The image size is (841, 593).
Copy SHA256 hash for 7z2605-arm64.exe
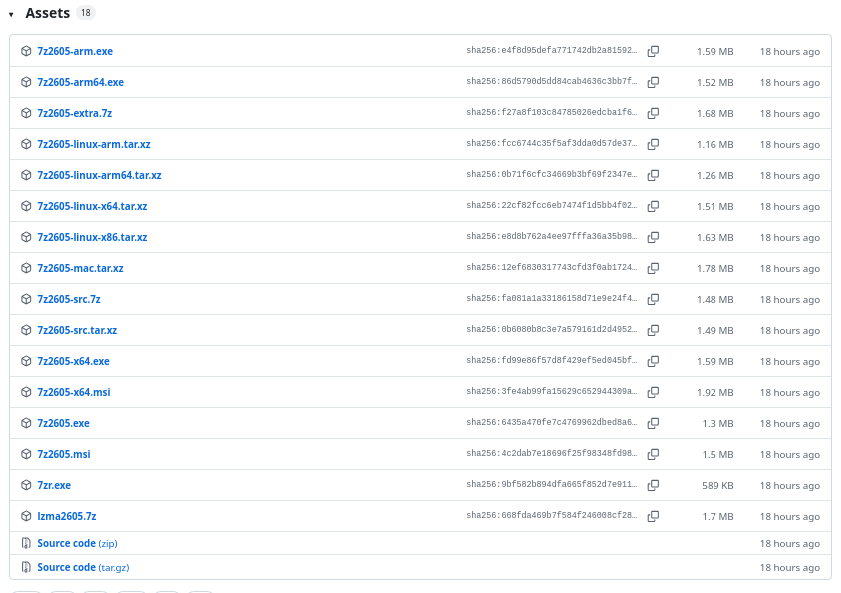coord(653,83)
